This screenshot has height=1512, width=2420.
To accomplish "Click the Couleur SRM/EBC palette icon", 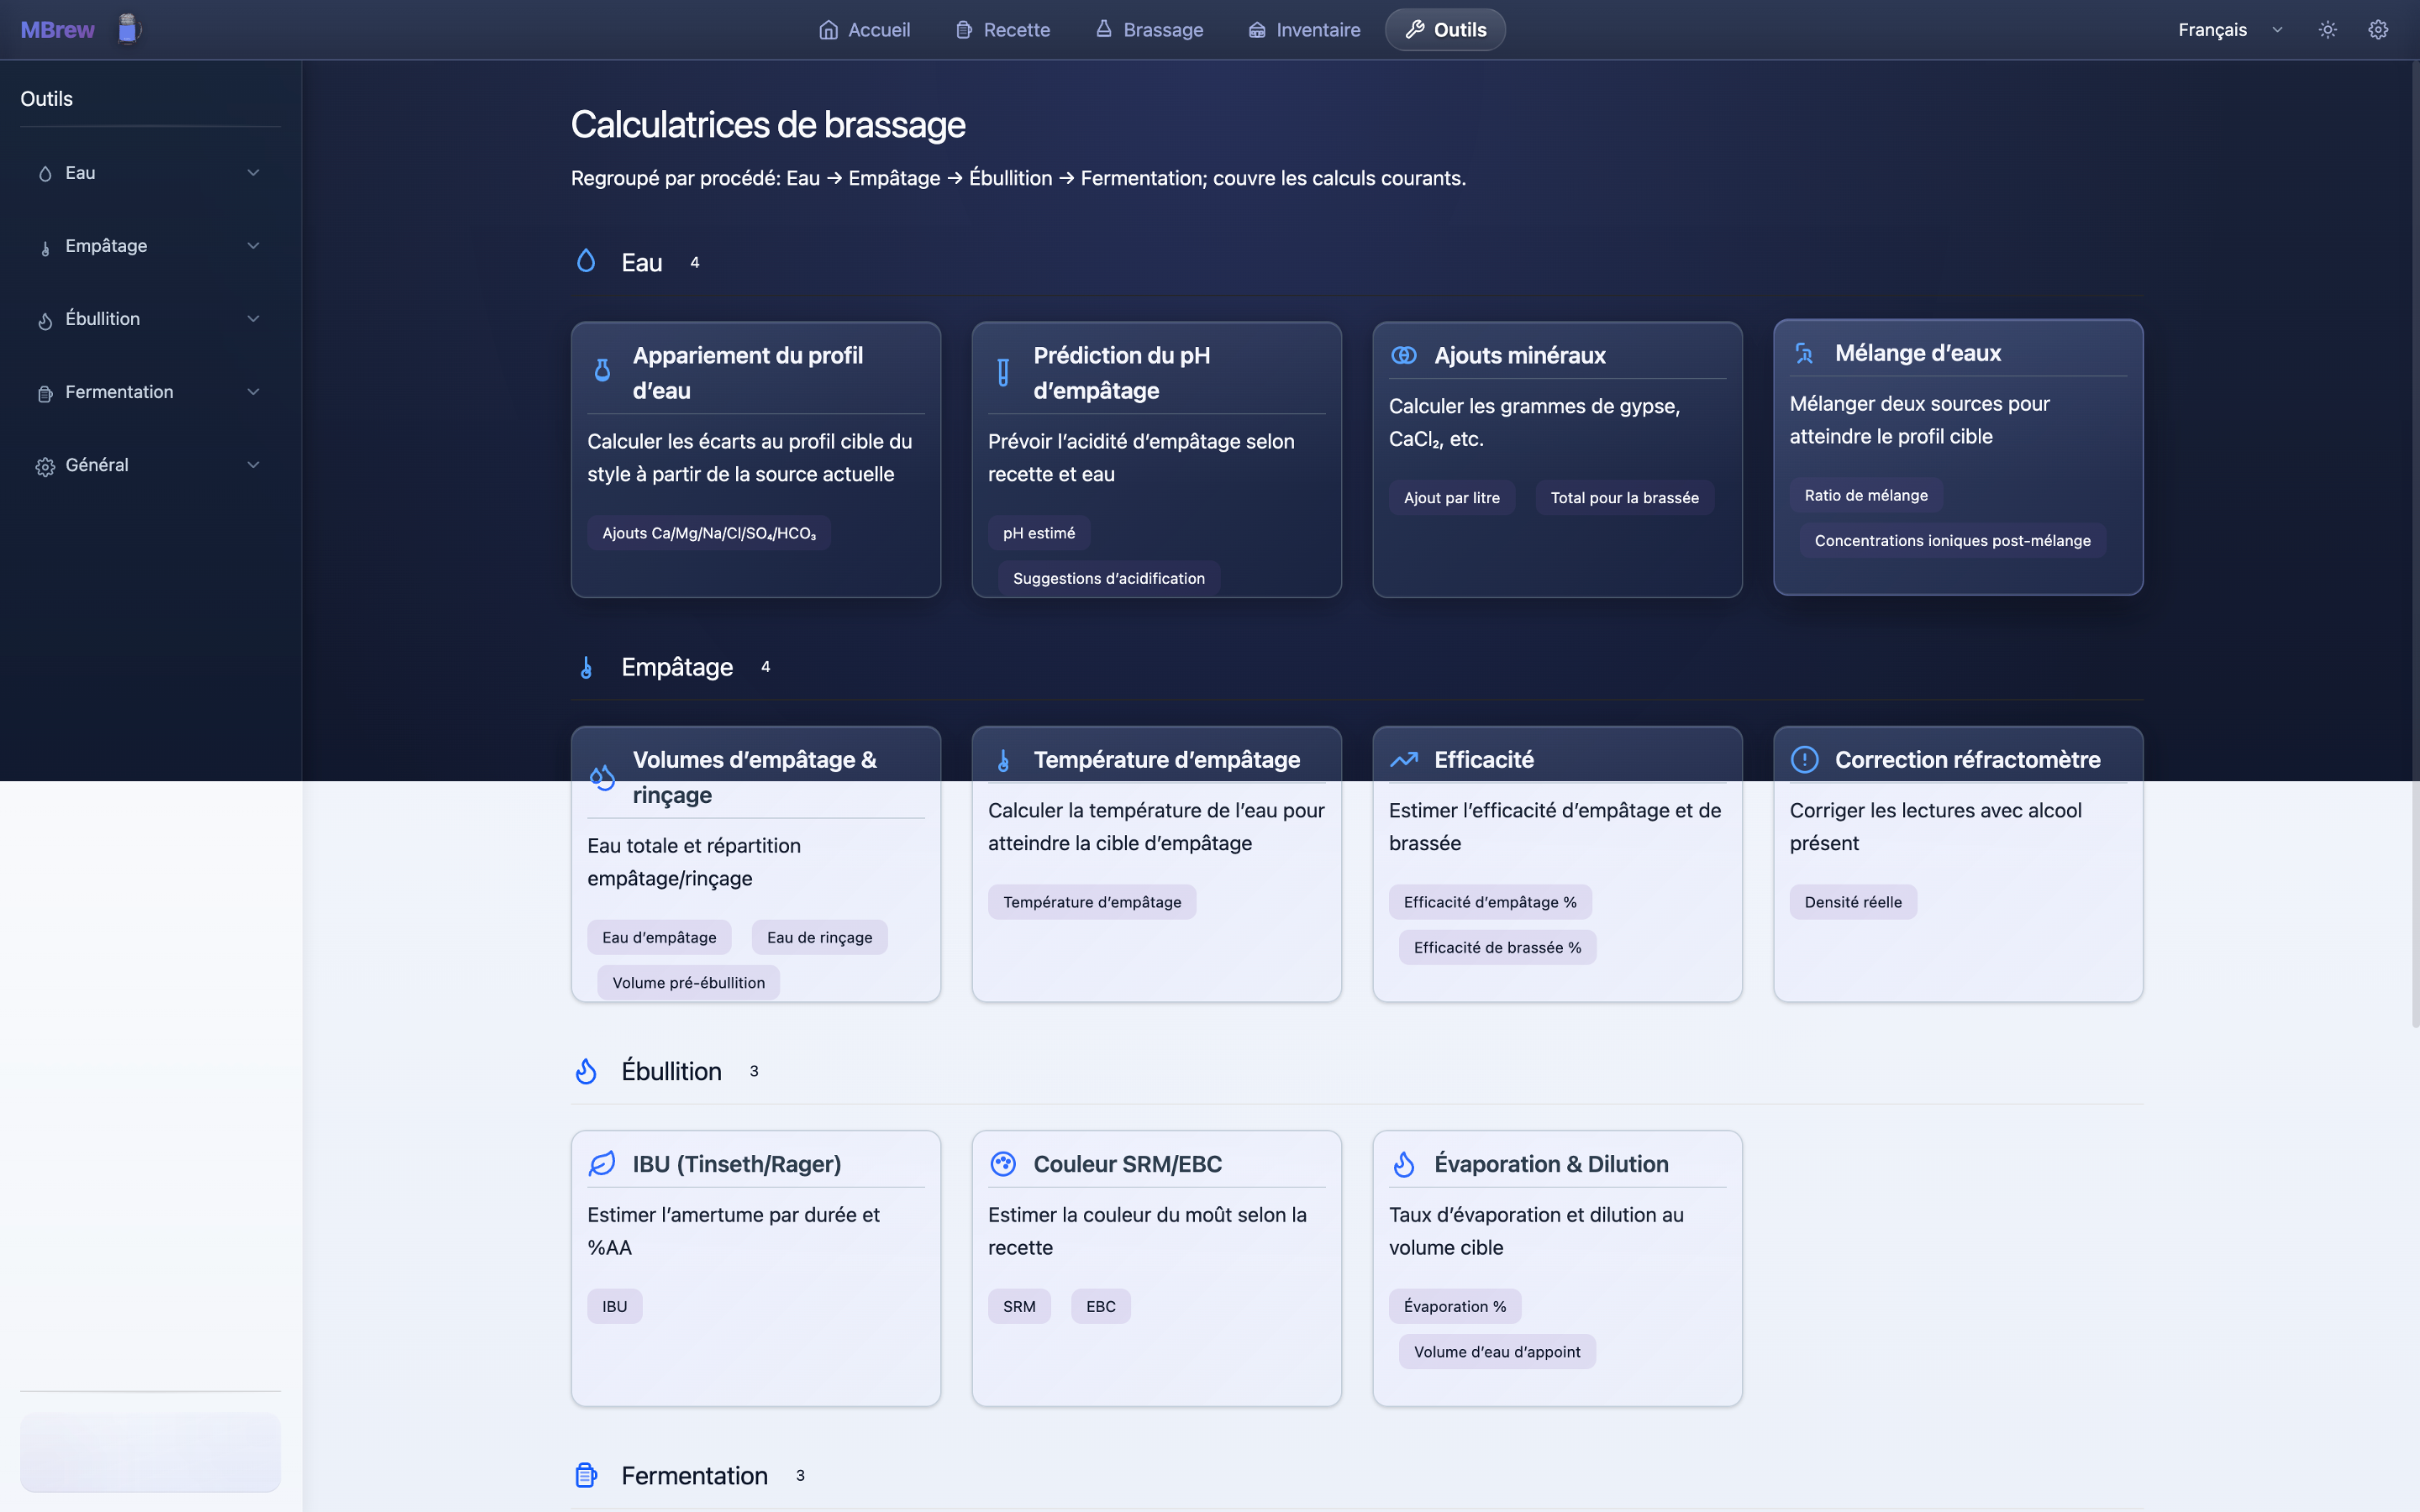I will coord(1003,1164).
